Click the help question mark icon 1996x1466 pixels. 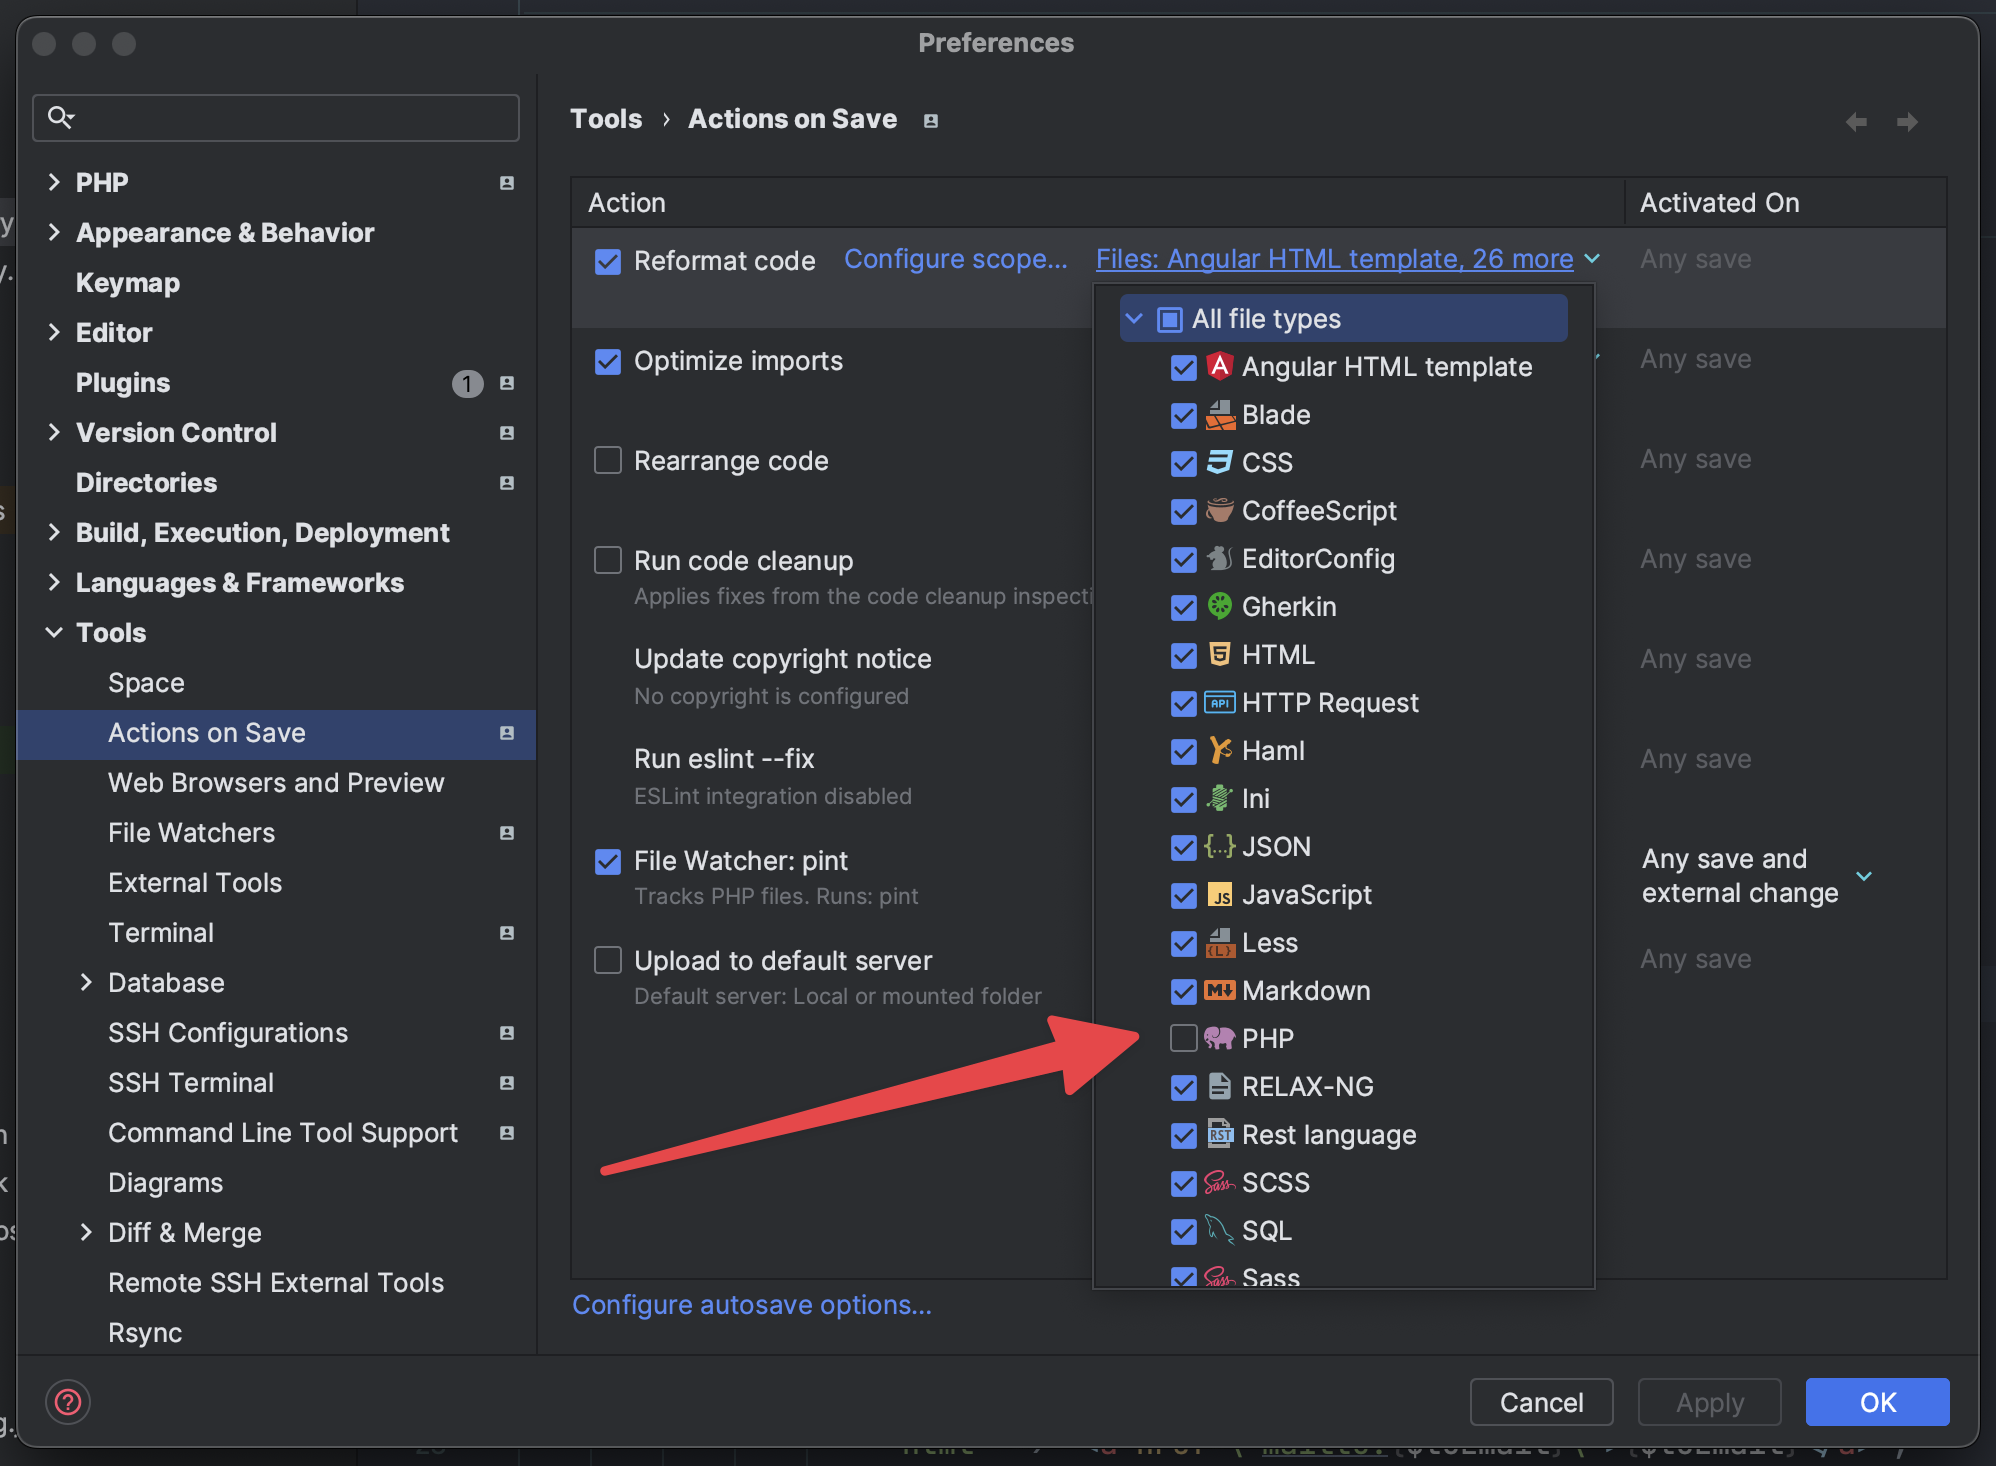tap(68, 1402)
